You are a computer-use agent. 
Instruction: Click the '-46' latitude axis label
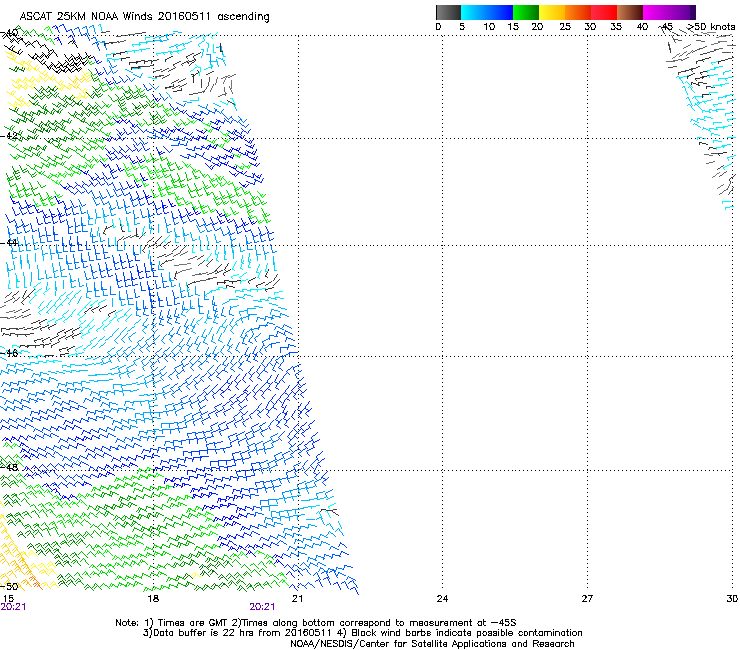(x=9, y=353)
